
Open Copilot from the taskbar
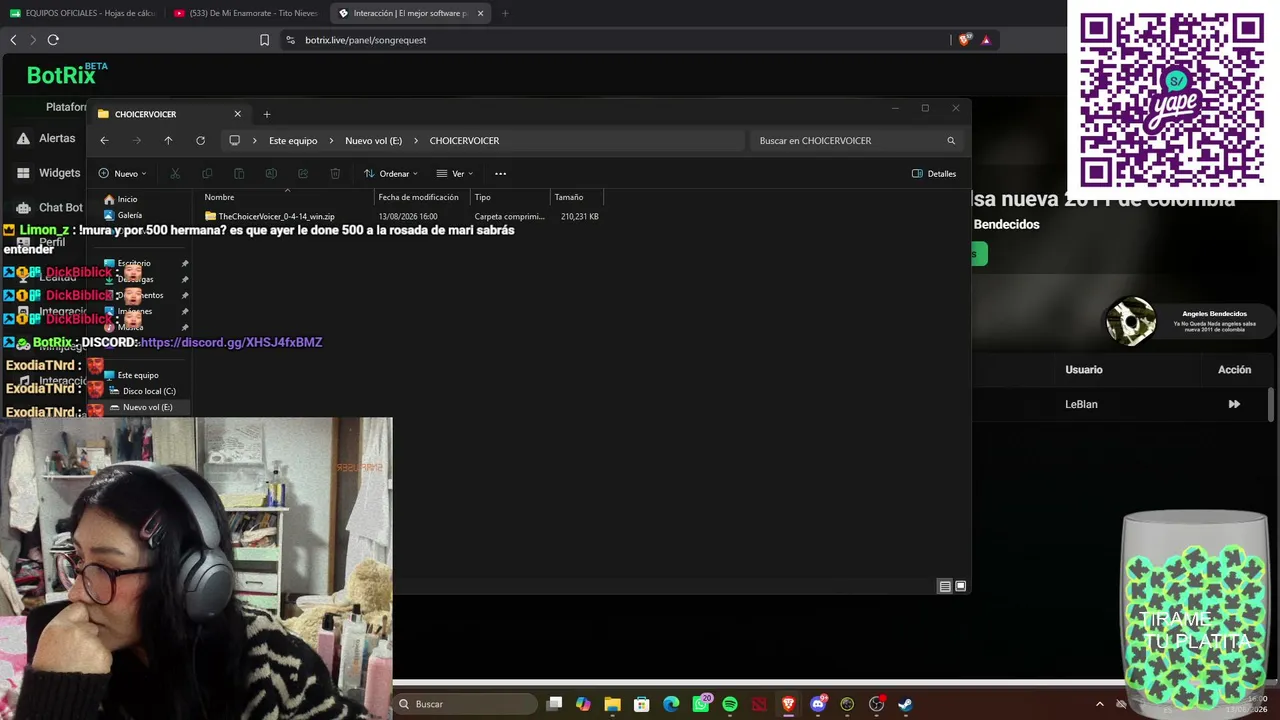pos(583,704)
